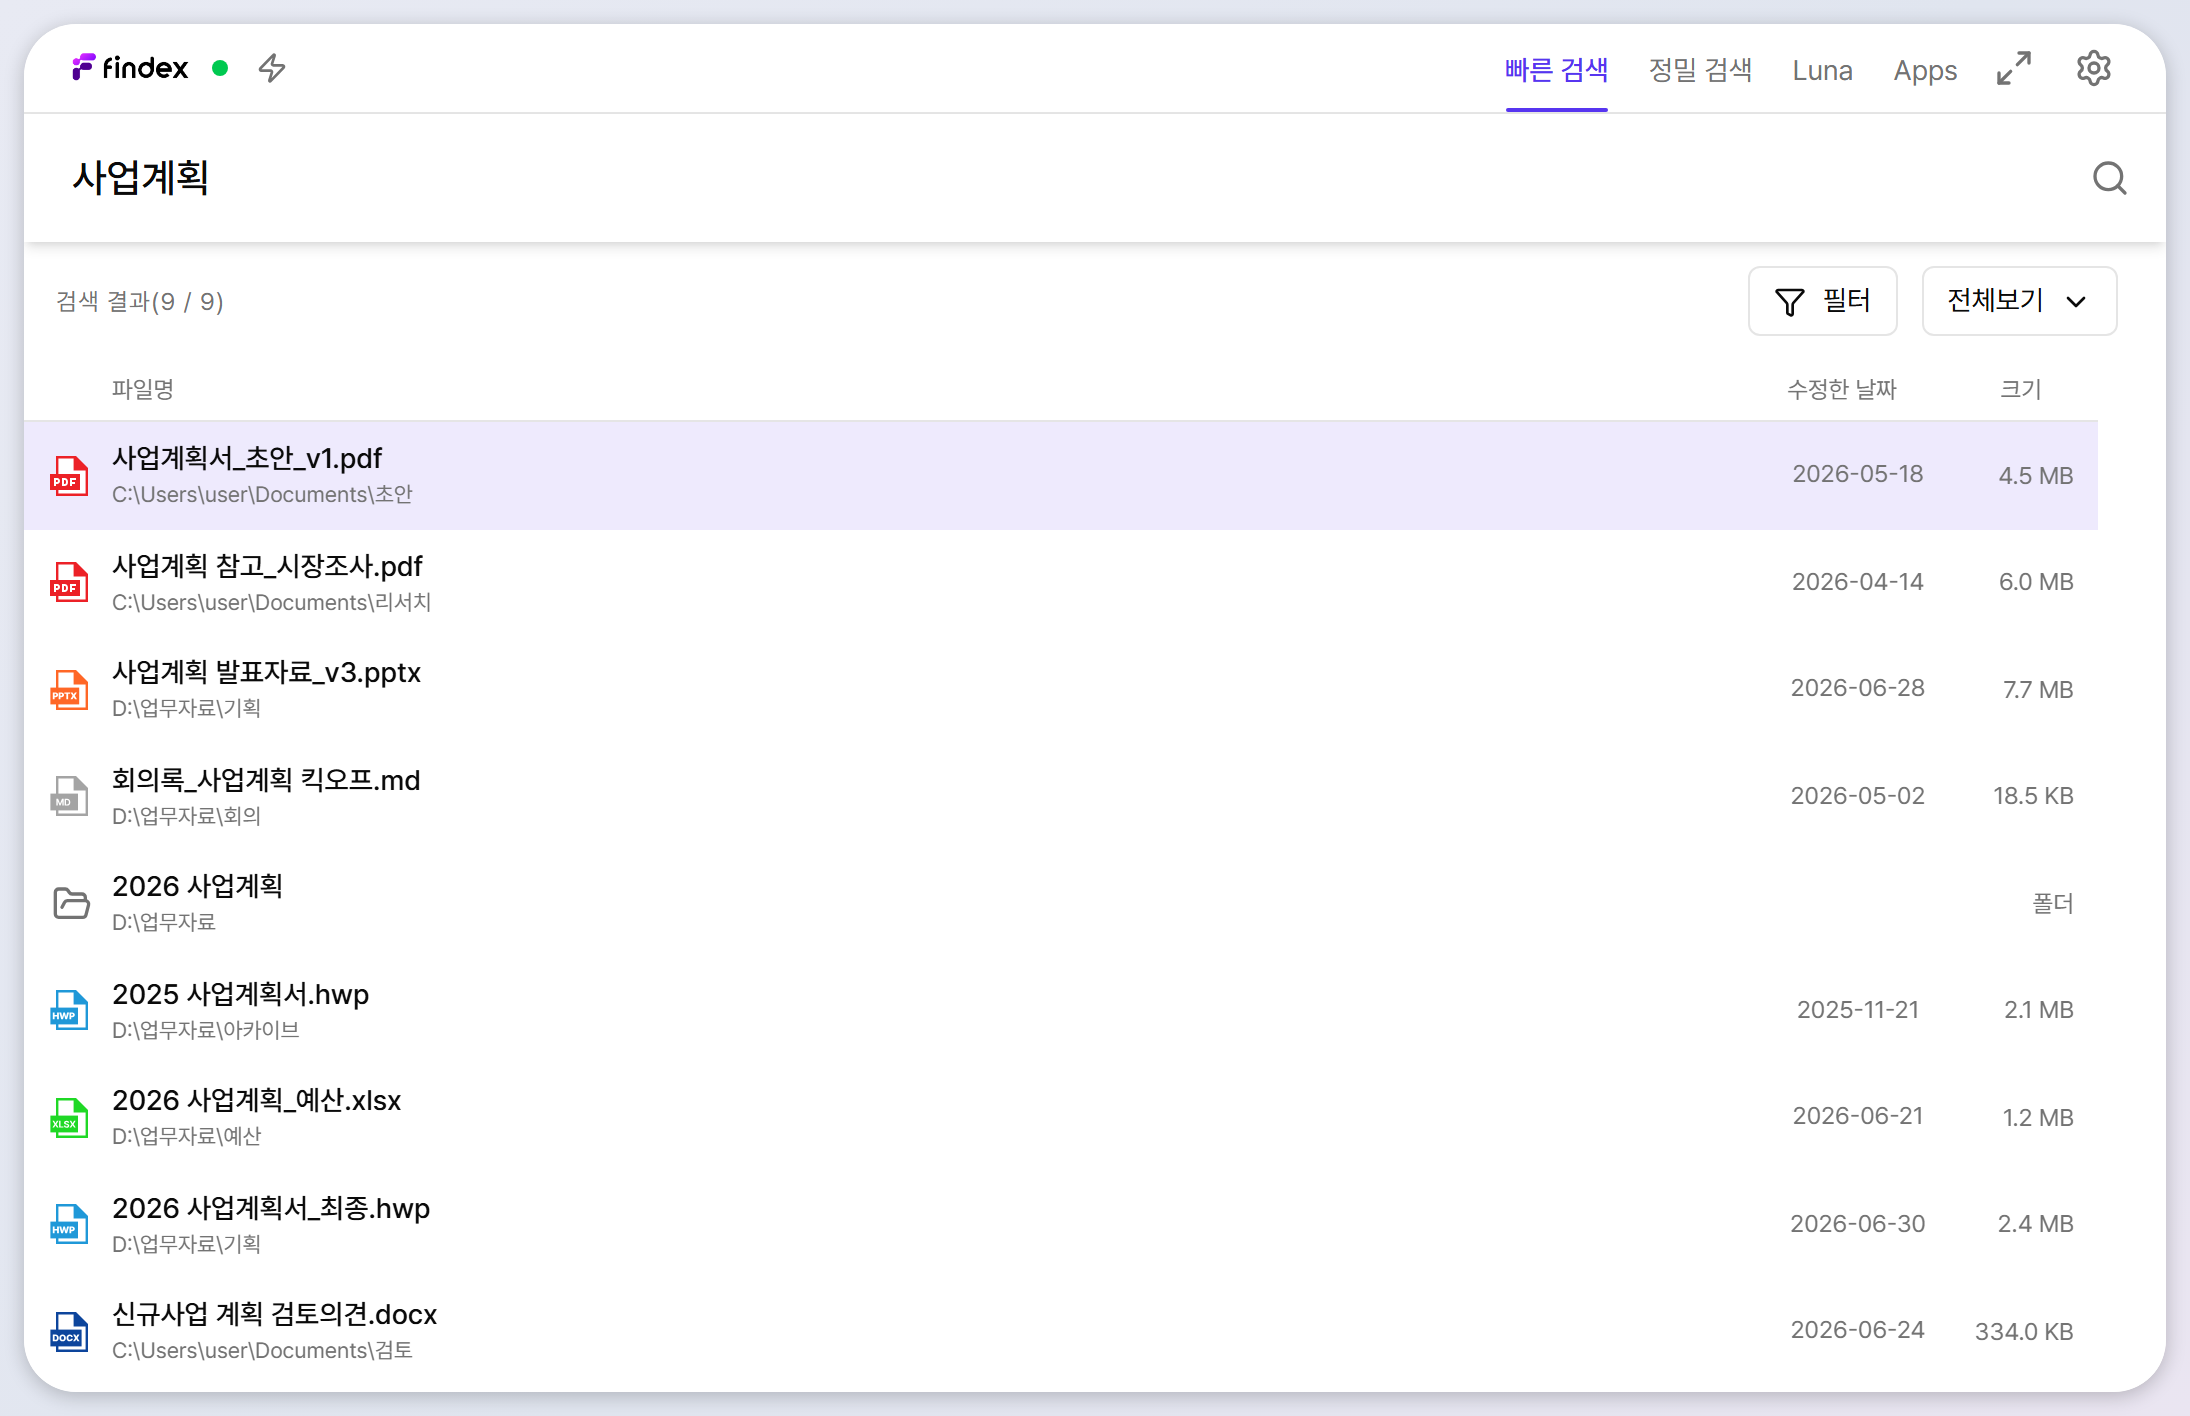Click the lightning bolt icon
The image size is (2190, 1416).
coord(272,68)
